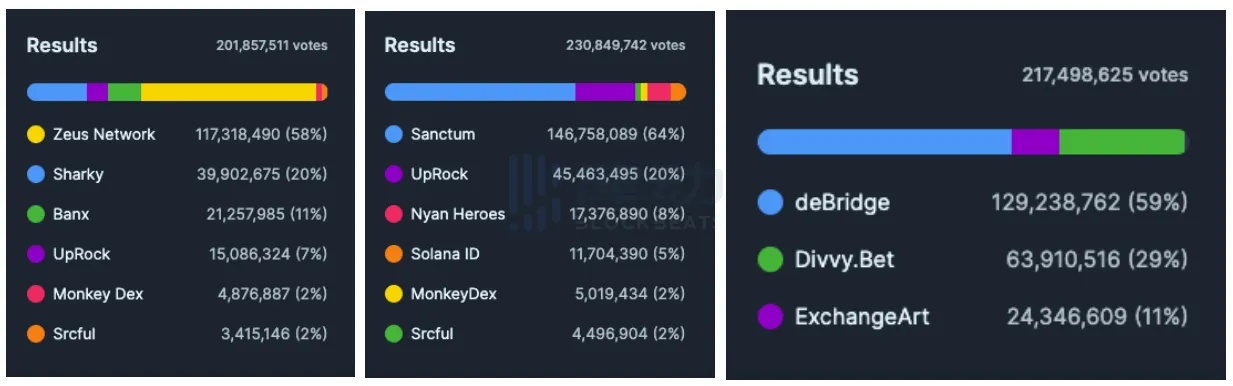
Task: Select the Sanctum result label
Action: tap(443, 134)
